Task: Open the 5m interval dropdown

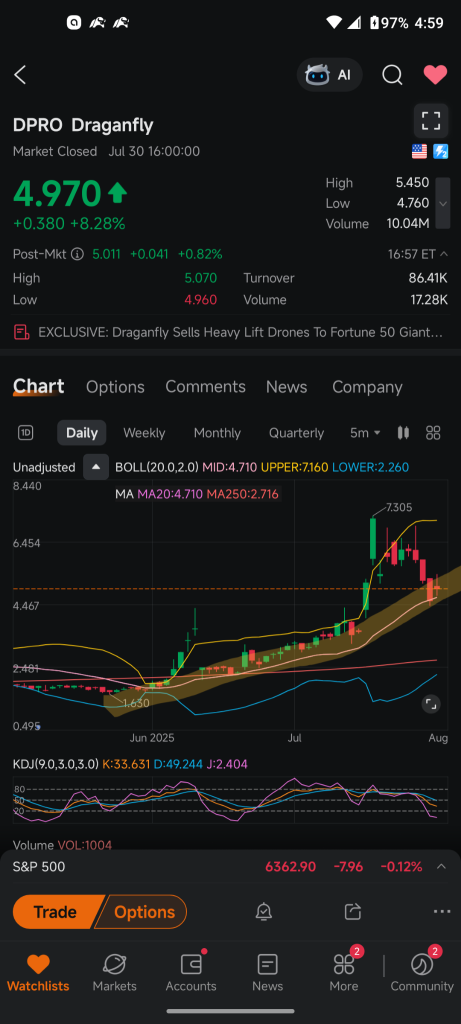Action: [x=365, y=432]
